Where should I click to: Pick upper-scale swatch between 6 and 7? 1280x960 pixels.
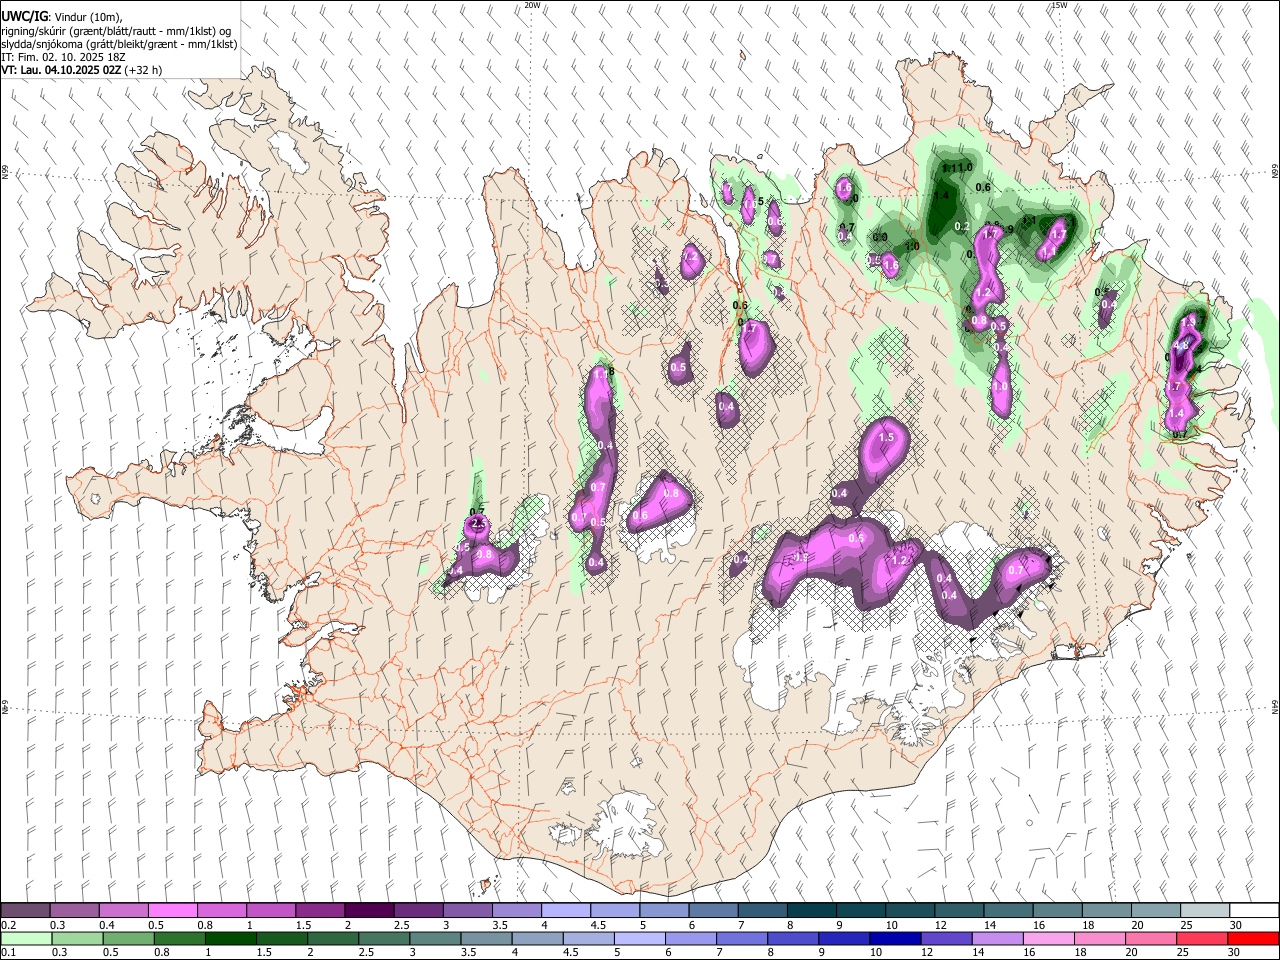click(x=713, y=910)
